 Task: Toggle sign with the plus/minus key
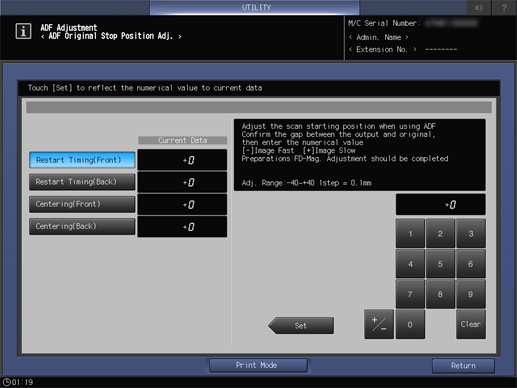379,324
